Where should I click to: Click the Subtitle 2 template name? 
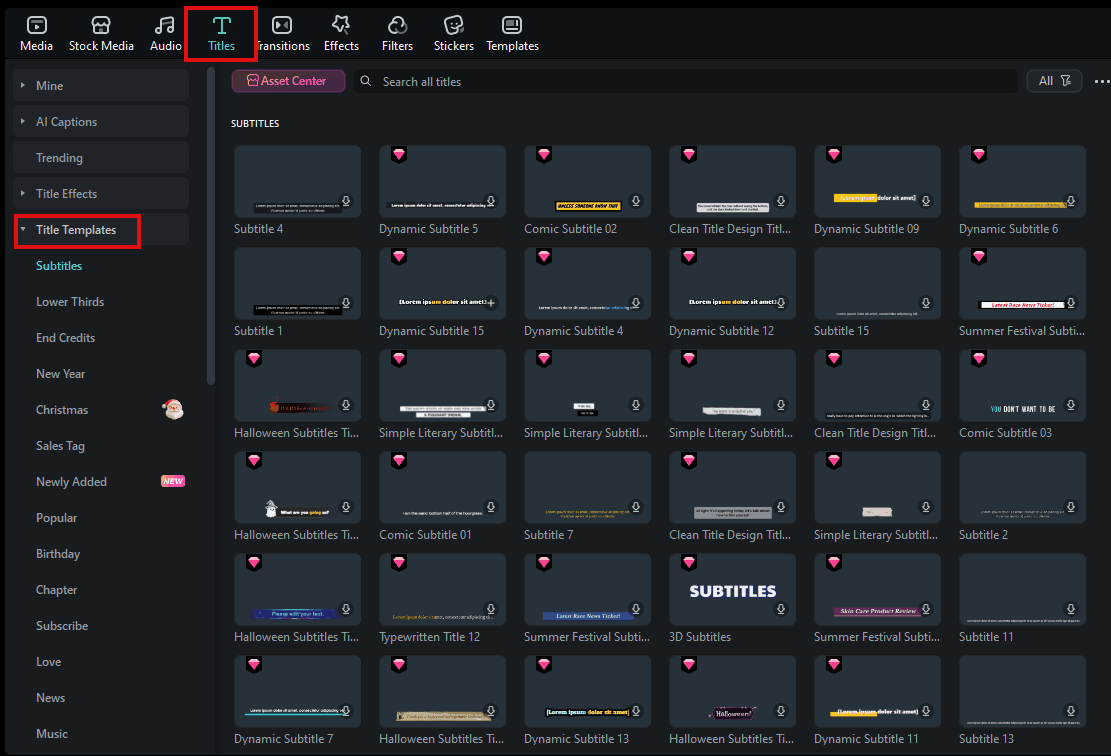coord(983,535)
